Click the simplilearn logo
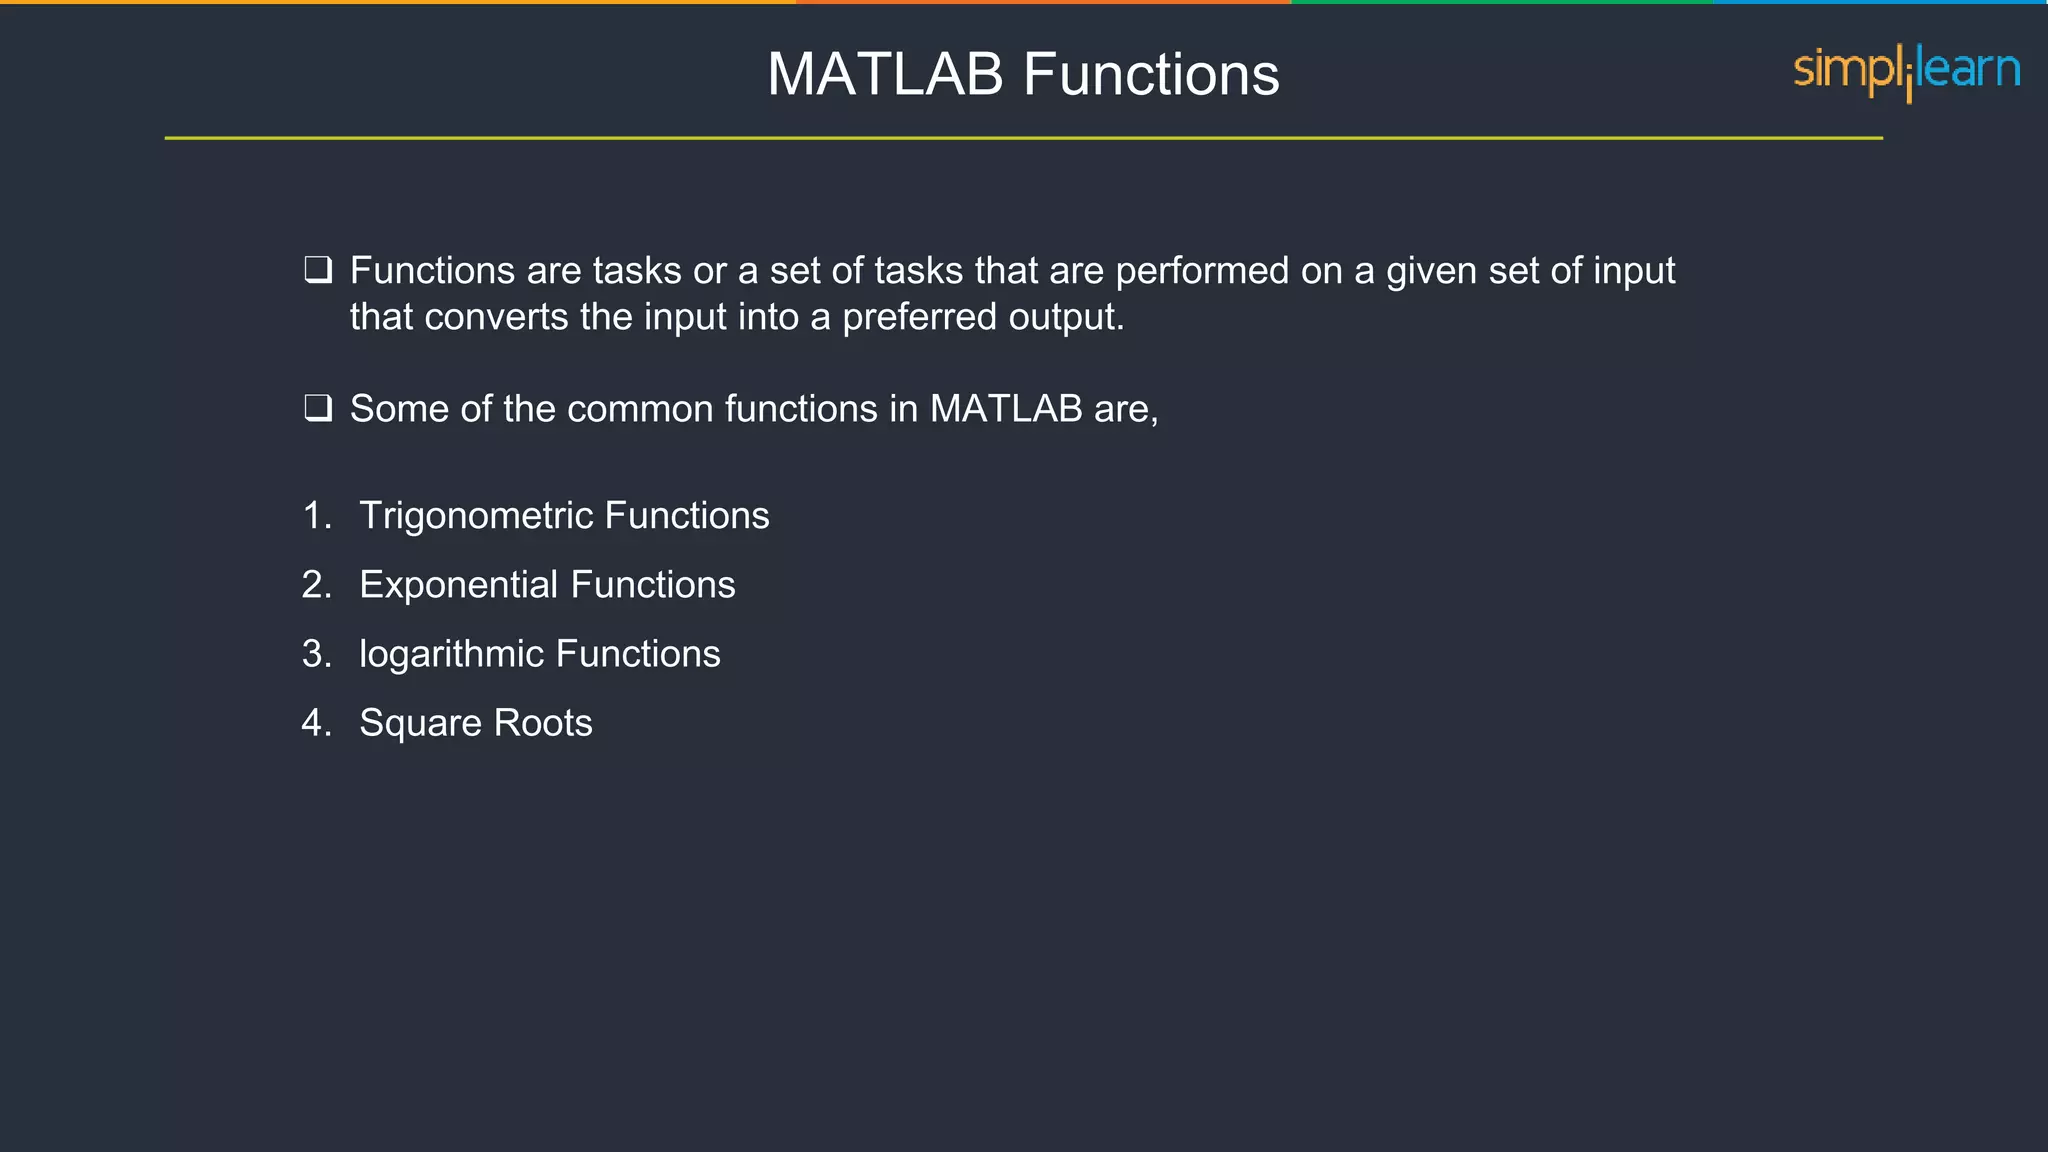The height and width of the screenshot is (1152, 2048). tap(1906, 71)
